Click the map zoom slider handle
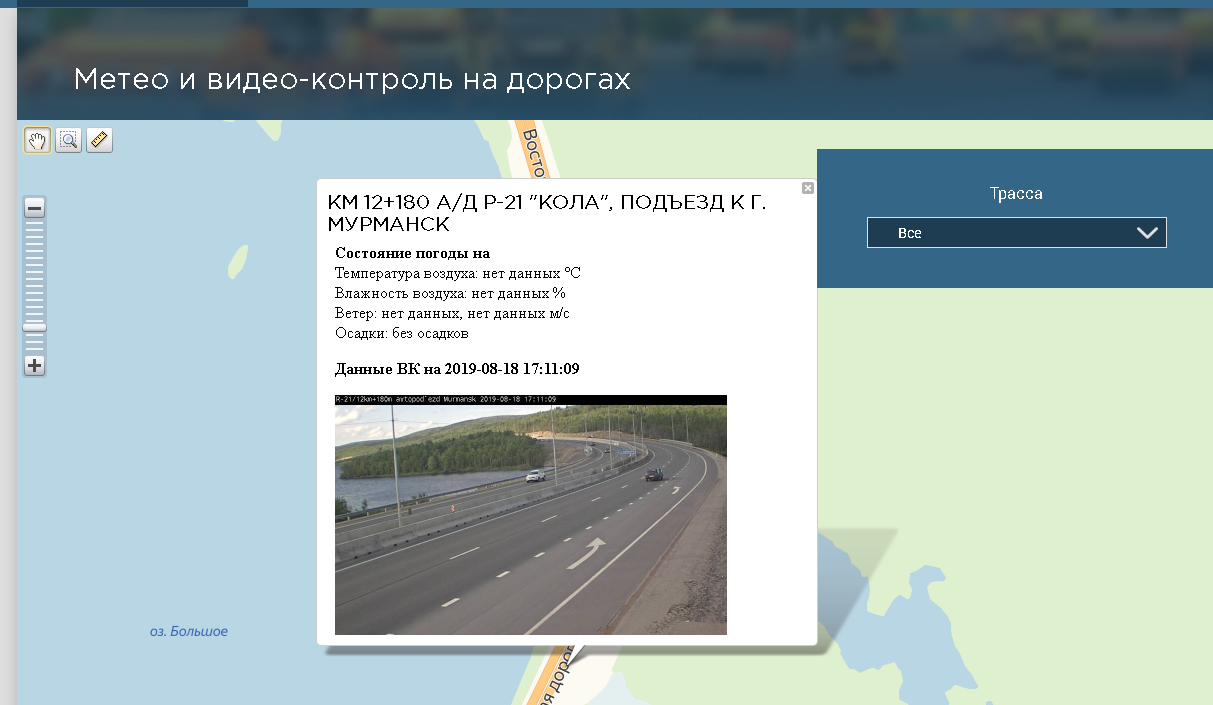This screenshot has width=1213, height=705. pyautogui.click(x=34, y=327)
